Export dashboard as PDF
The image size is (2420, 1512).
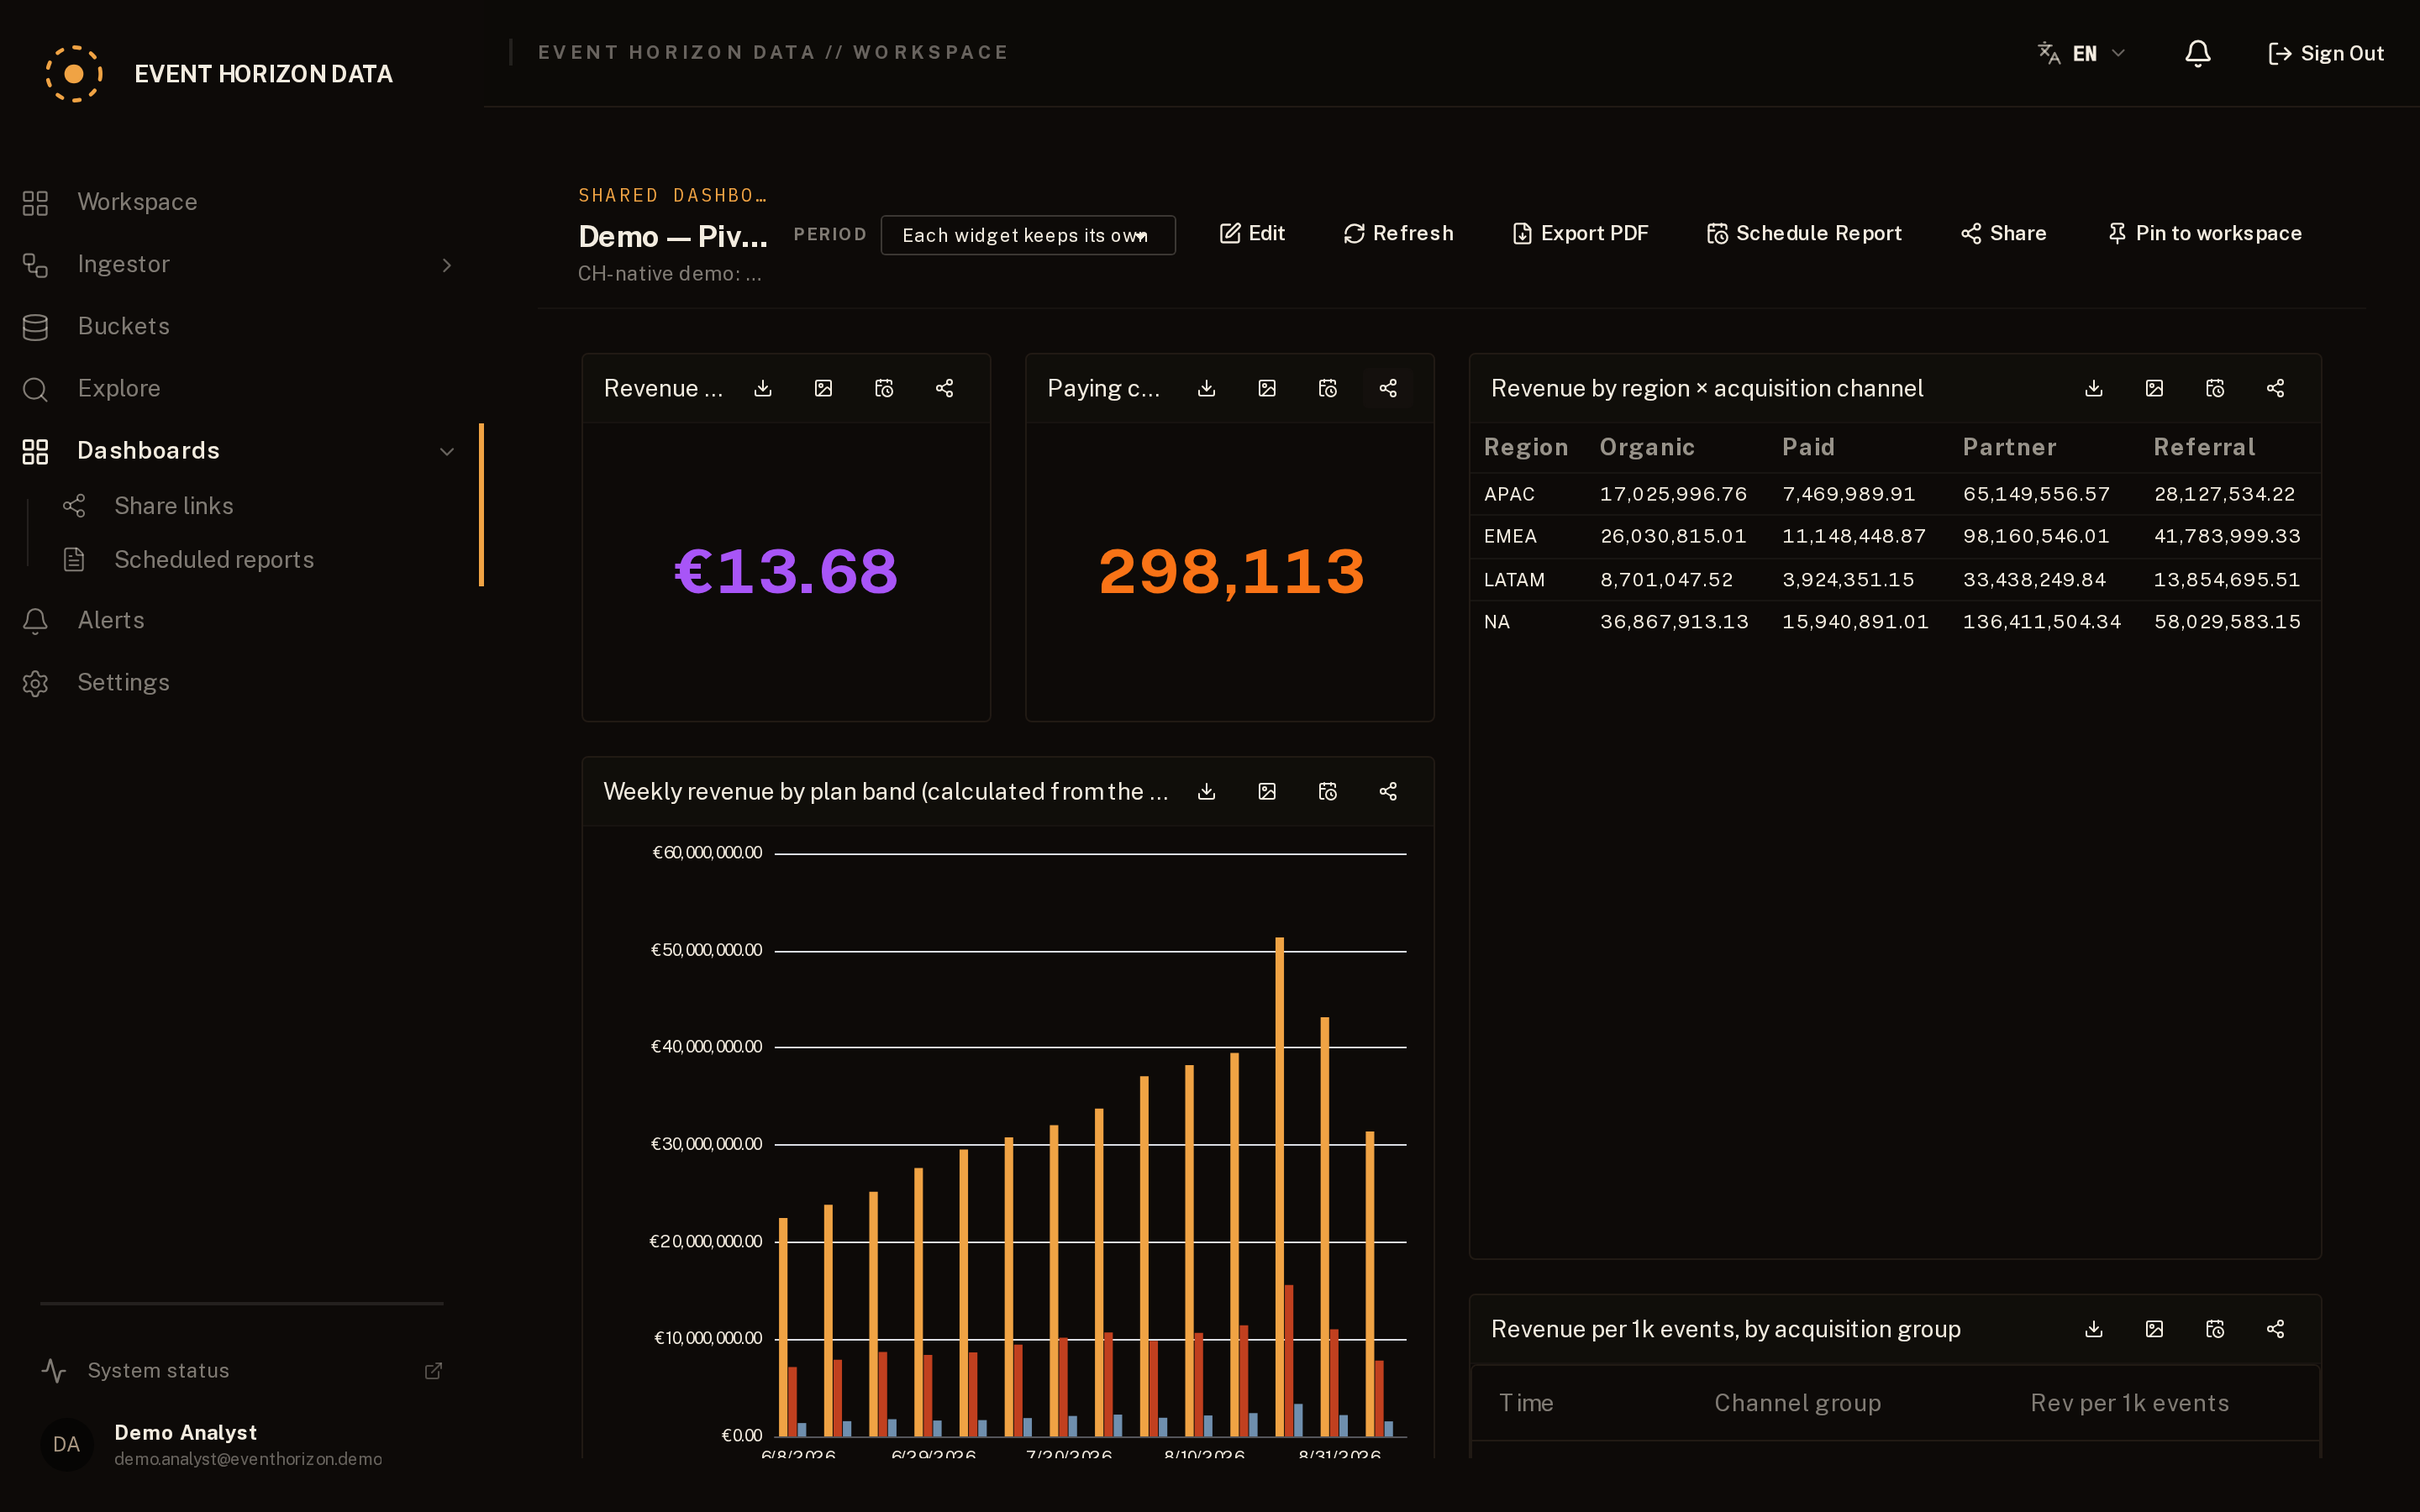[x=1580, y=233]
